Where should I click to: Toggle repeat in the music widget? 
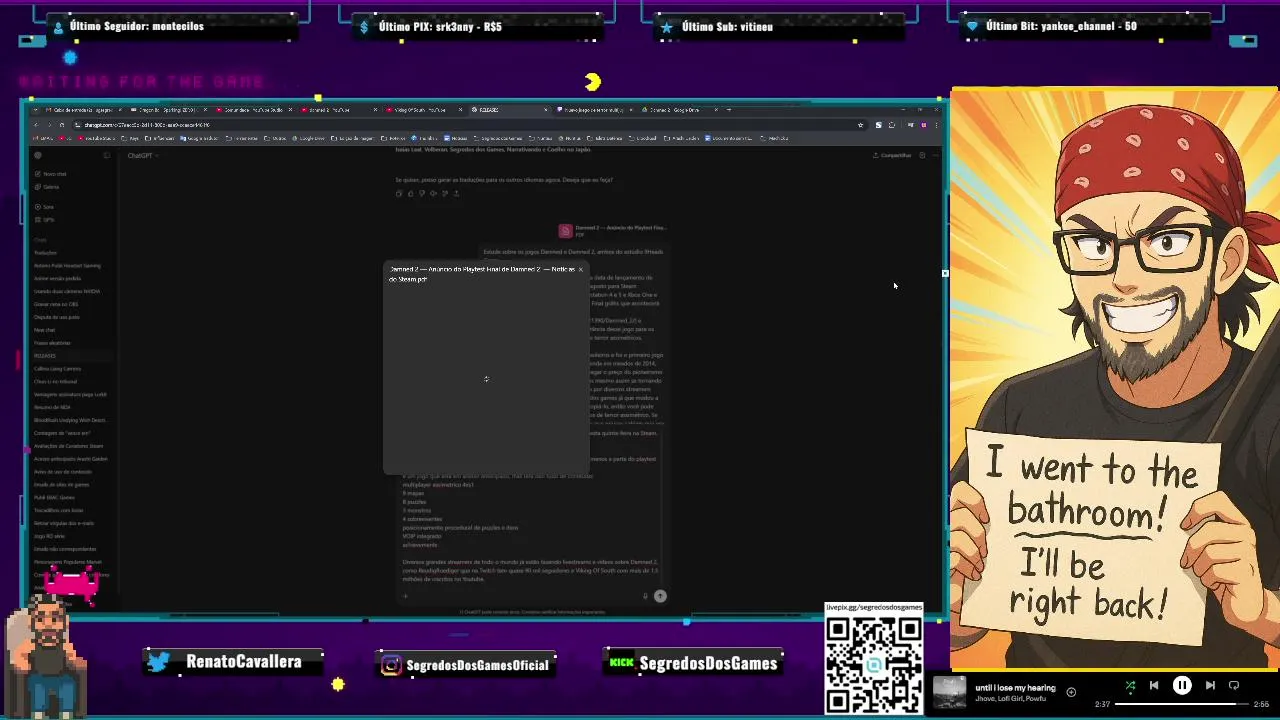tap(1234, 685)
